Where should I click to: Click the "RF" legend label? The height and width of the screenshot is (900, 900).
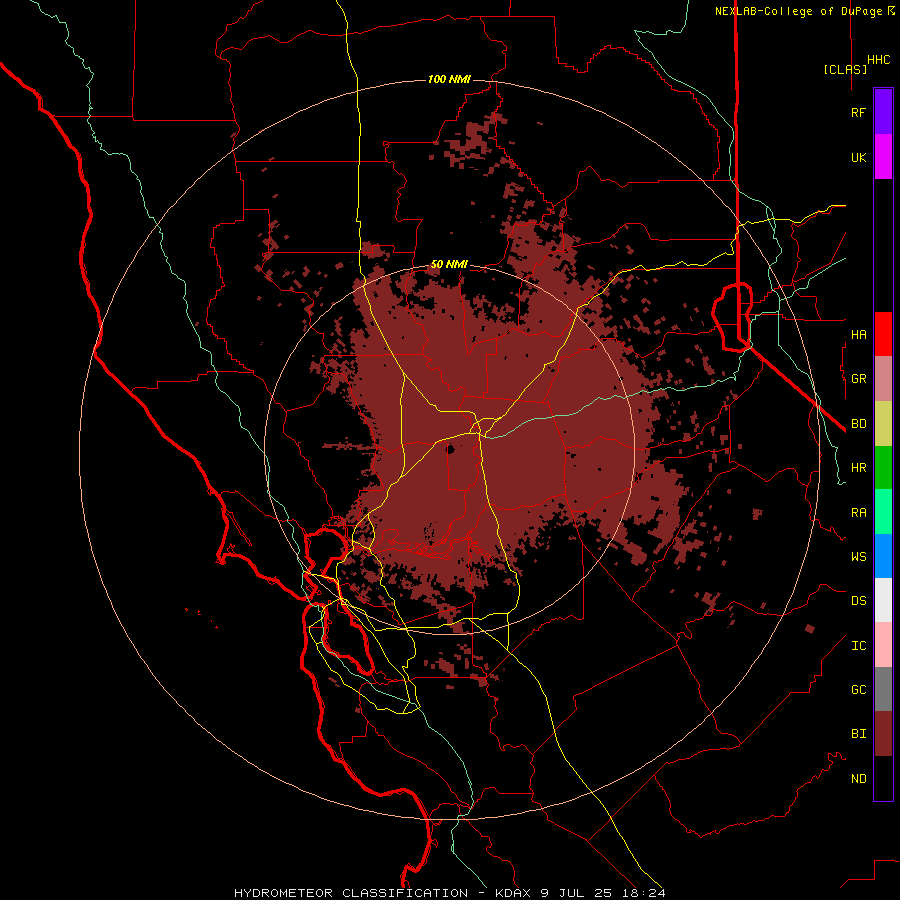pyautogui.click(x=858, y=112)
